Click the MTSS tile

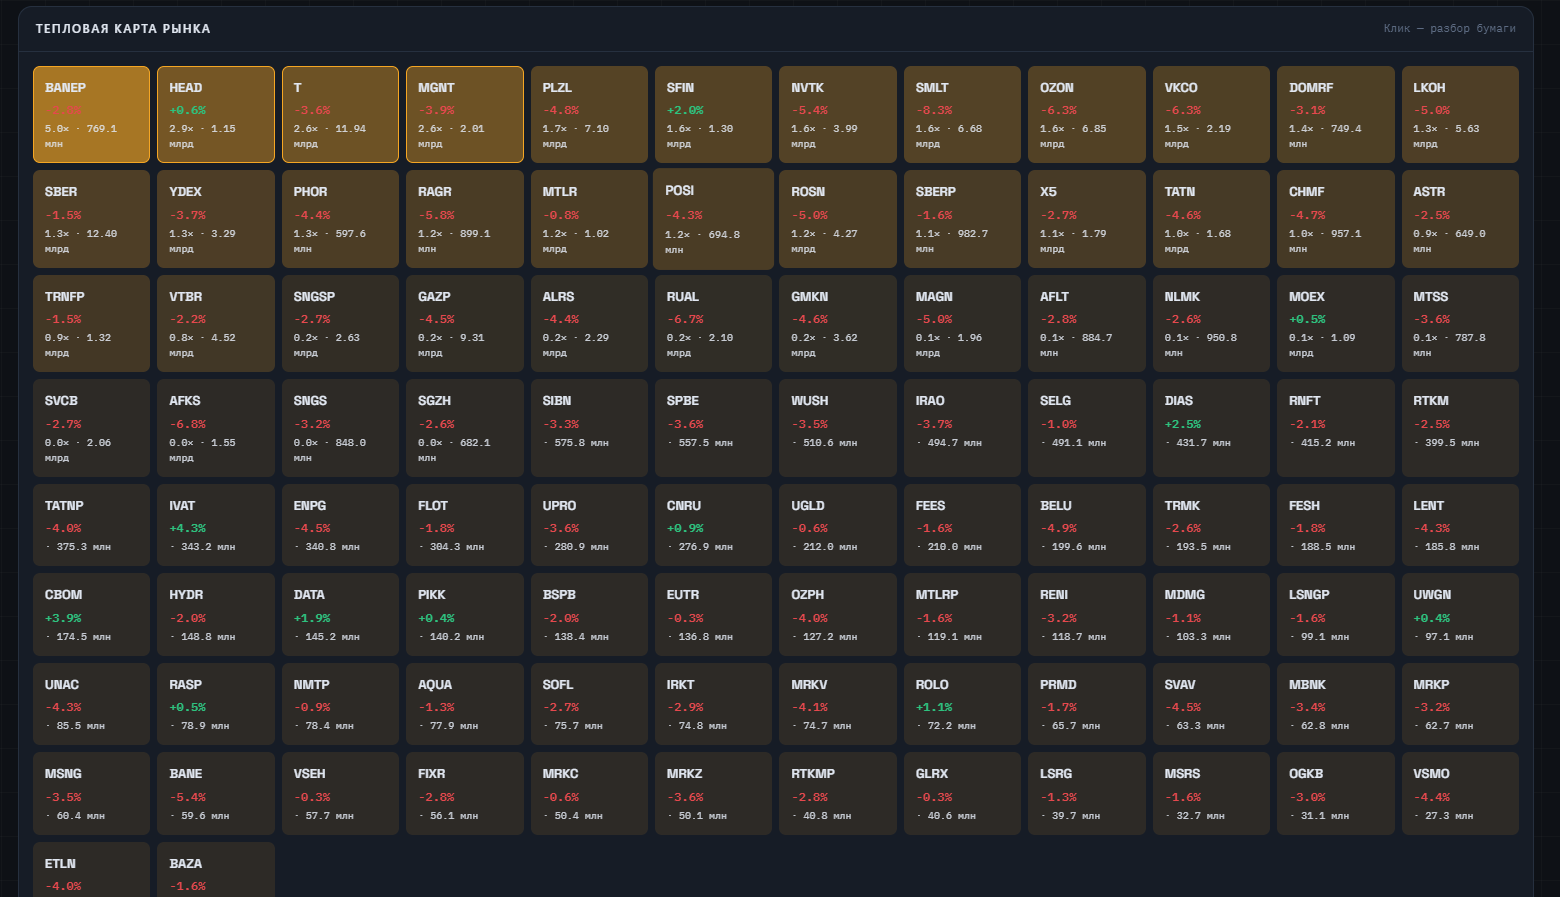pyautogui.click(x=1460, y=323)
